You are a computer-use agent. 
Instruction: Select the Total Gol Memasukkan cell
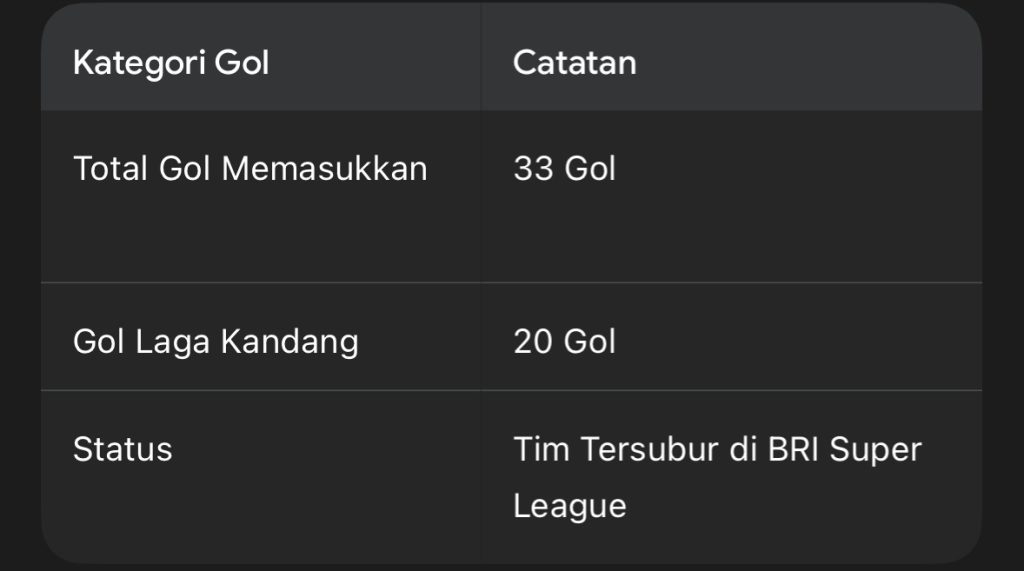pos(250,169)
